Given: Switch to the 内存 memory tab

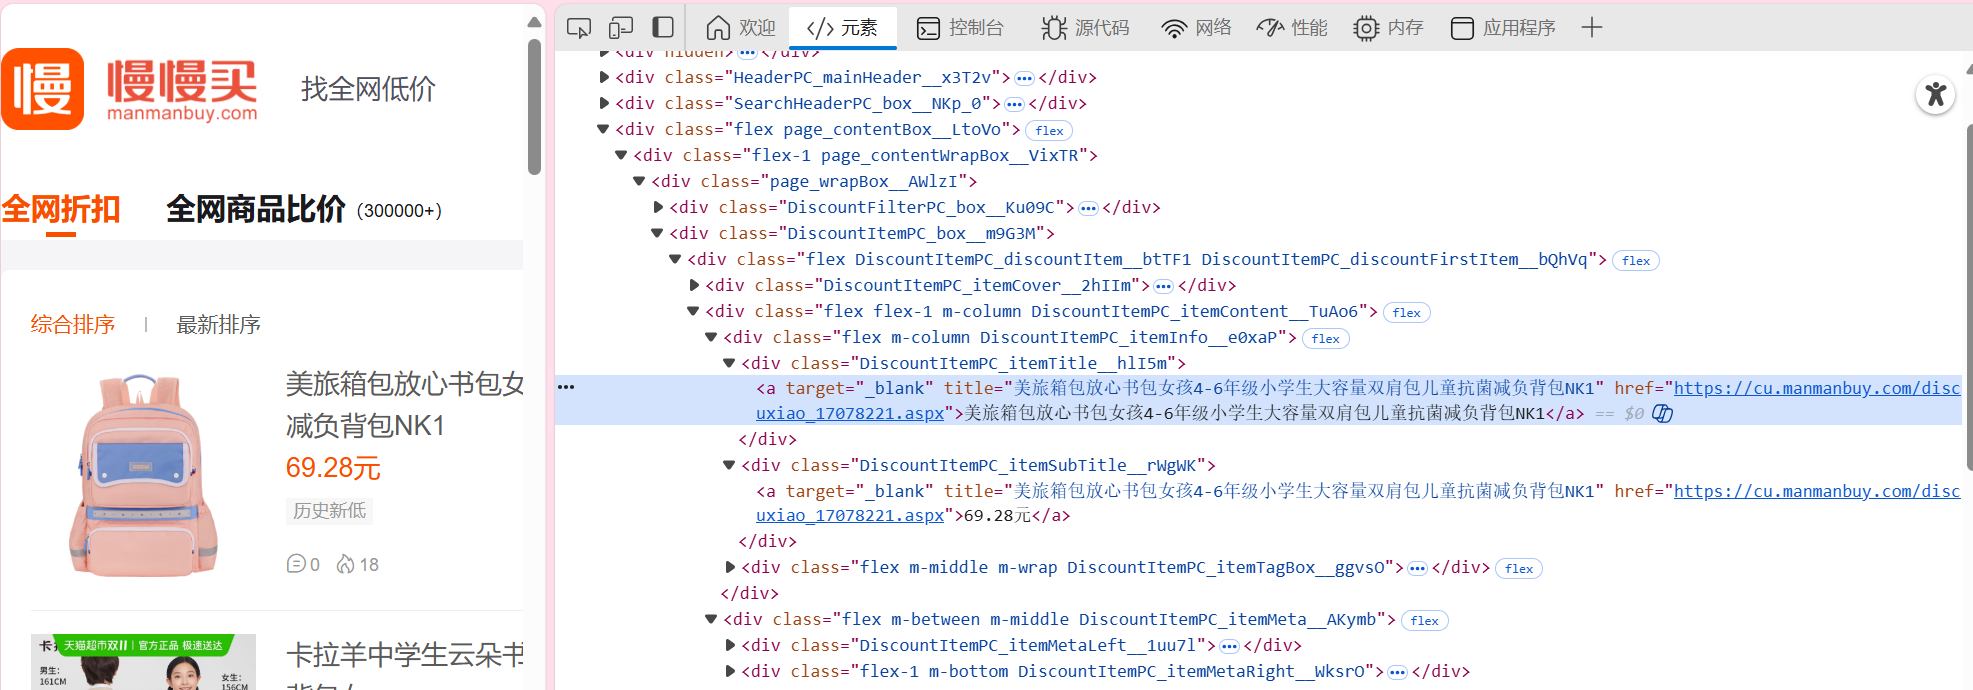Looking at the screenshot, I should 1388,28.
